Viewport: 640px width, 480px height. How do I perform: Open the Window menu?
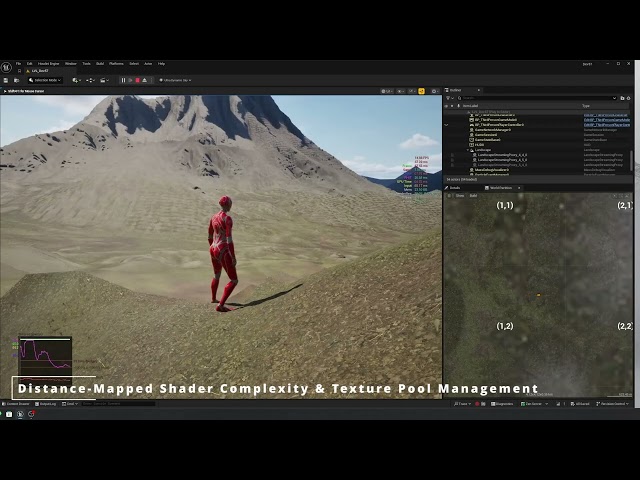(x=71, y=64)
